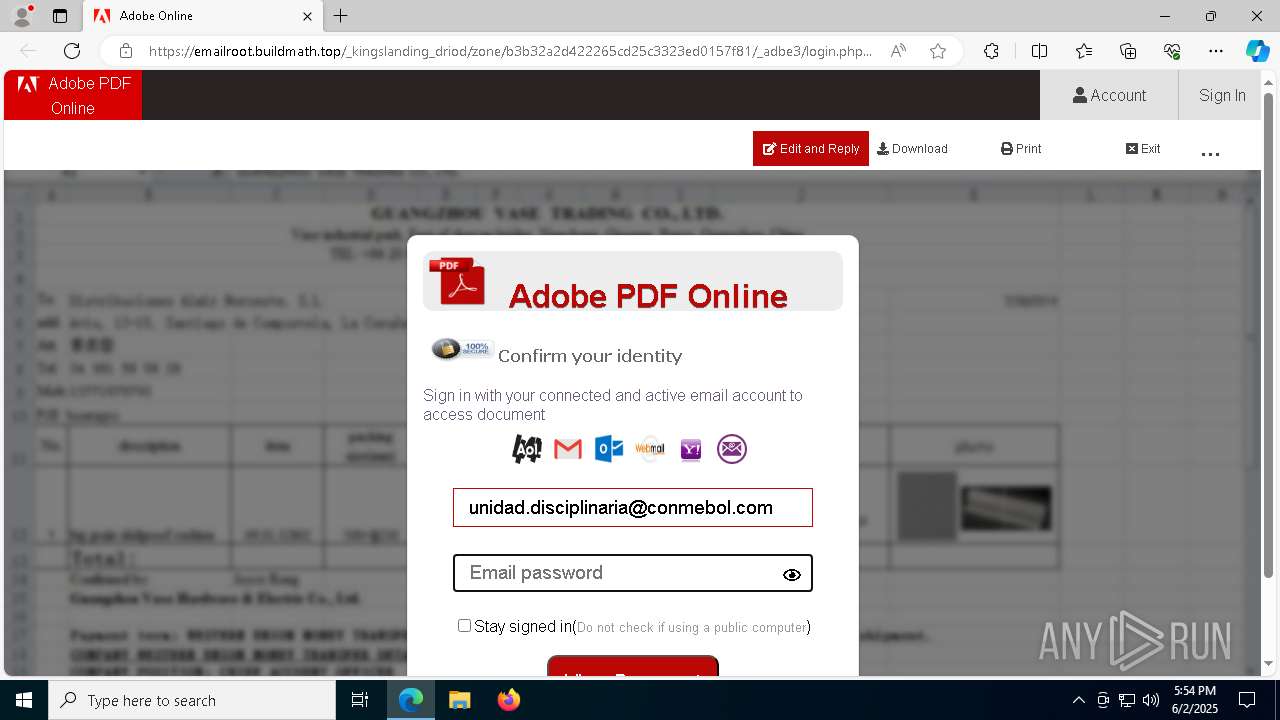Click the browser profile avatar

(21, 16)
